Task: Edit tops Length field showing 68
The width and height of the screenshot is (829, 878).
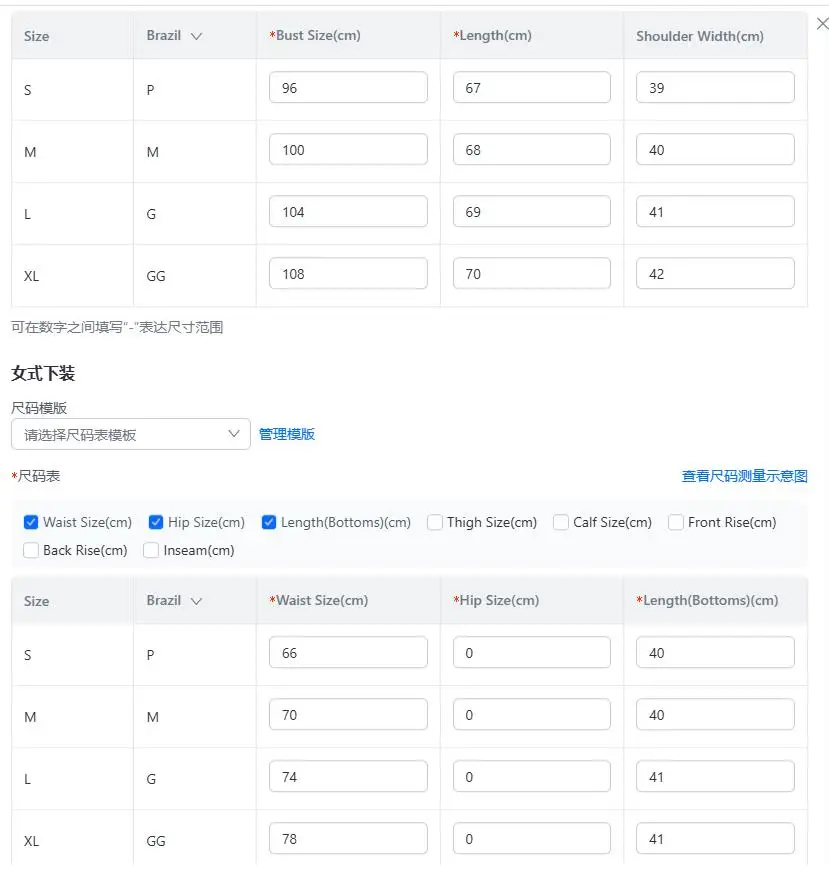Action: click(x=532, y=150)
